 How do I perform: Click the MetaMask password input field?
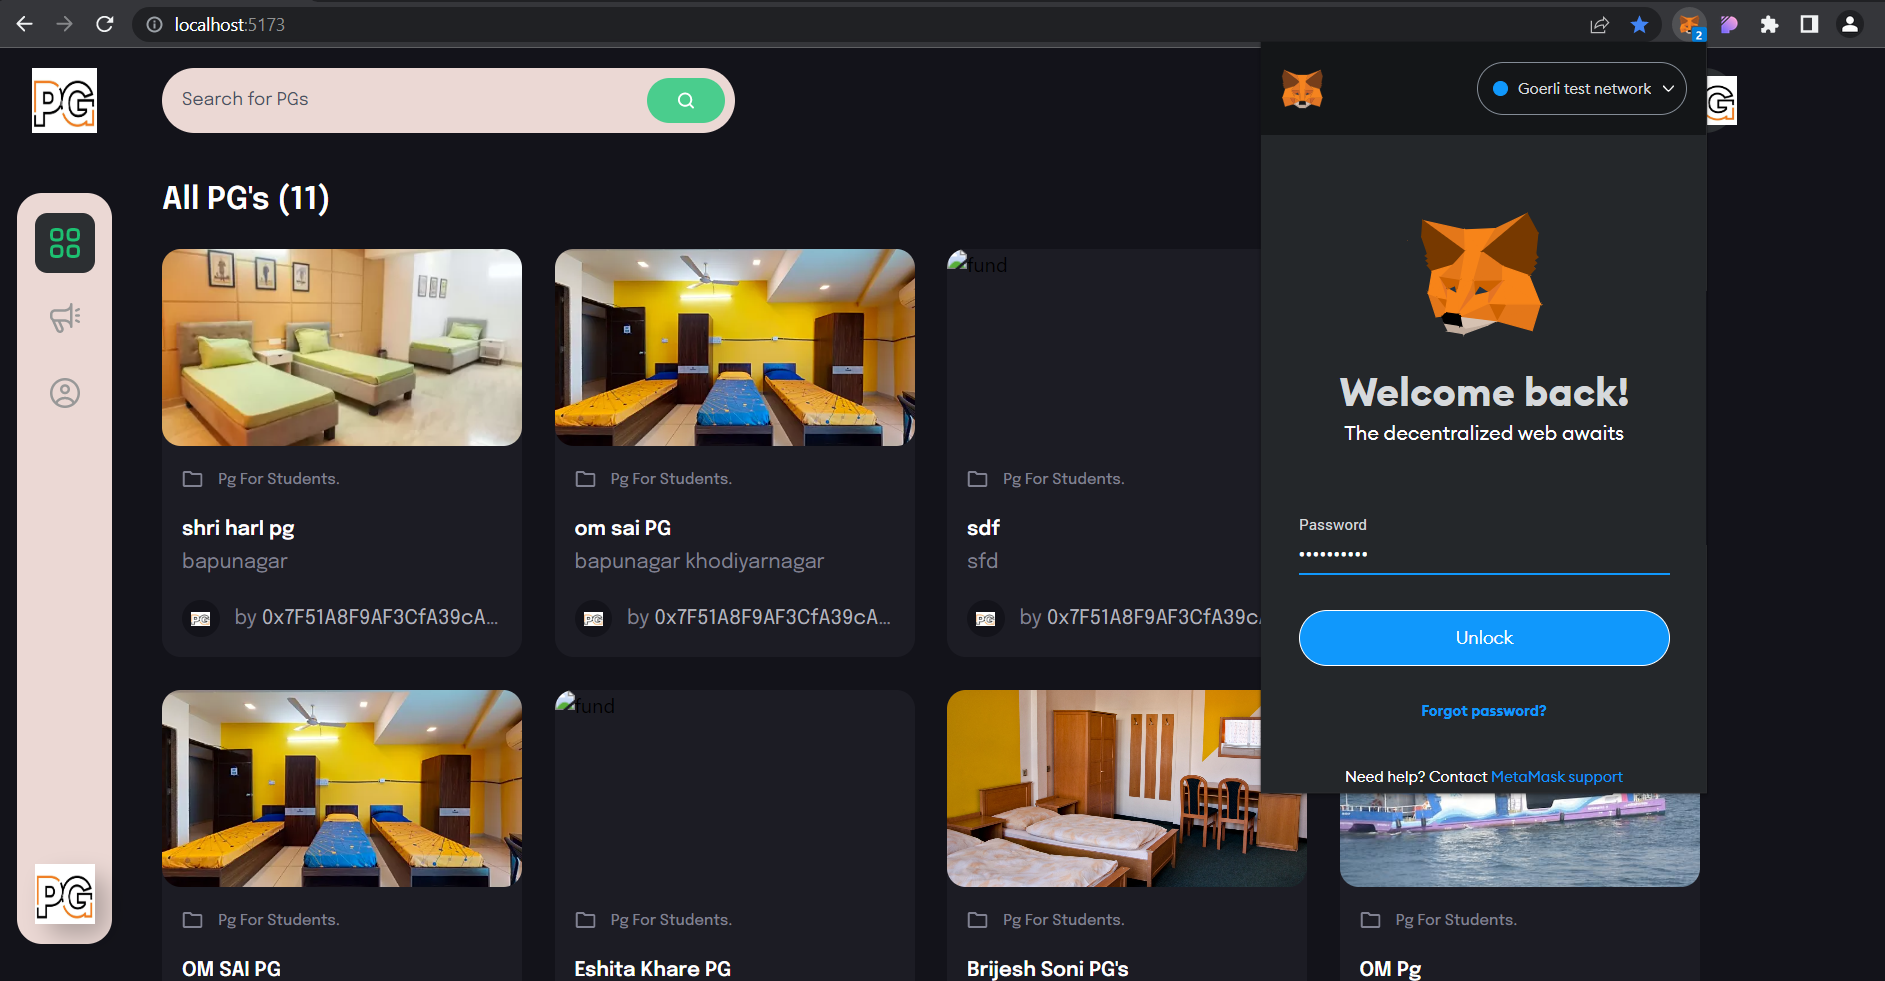tap(1483, 553)
